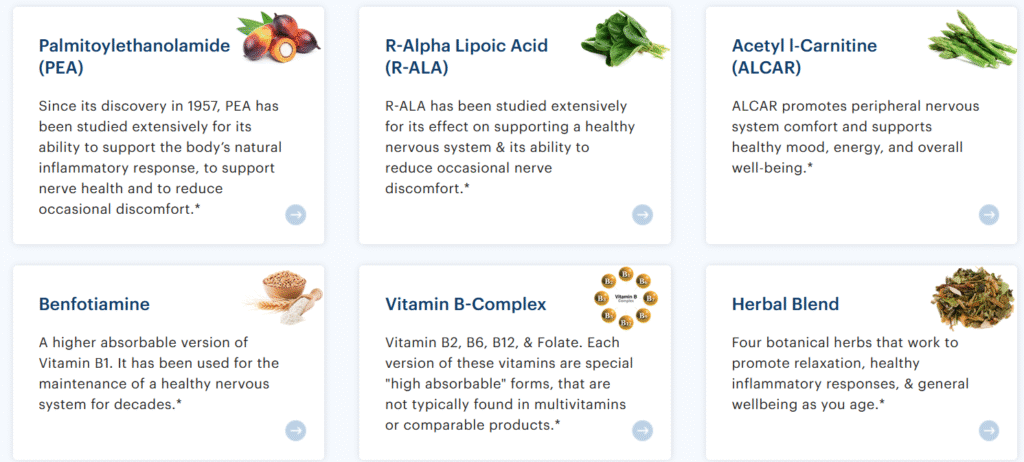Click the Vitamin B-Complex title
Viewport: 1024px width, 462px height.
pos(466,304)
